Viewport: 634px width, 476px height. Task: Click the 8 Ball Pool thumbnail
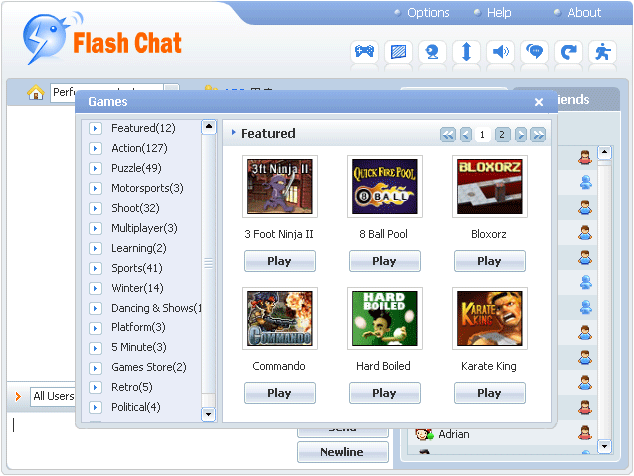coord(385,186)
